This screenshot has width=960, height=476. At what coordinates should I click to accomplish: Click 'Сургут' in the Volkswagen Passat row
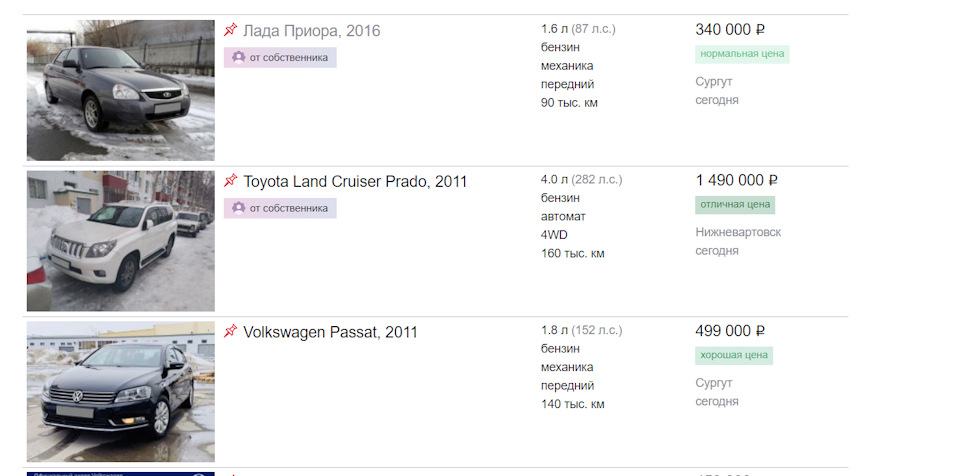pyautogui.click(x=713, y=383)
